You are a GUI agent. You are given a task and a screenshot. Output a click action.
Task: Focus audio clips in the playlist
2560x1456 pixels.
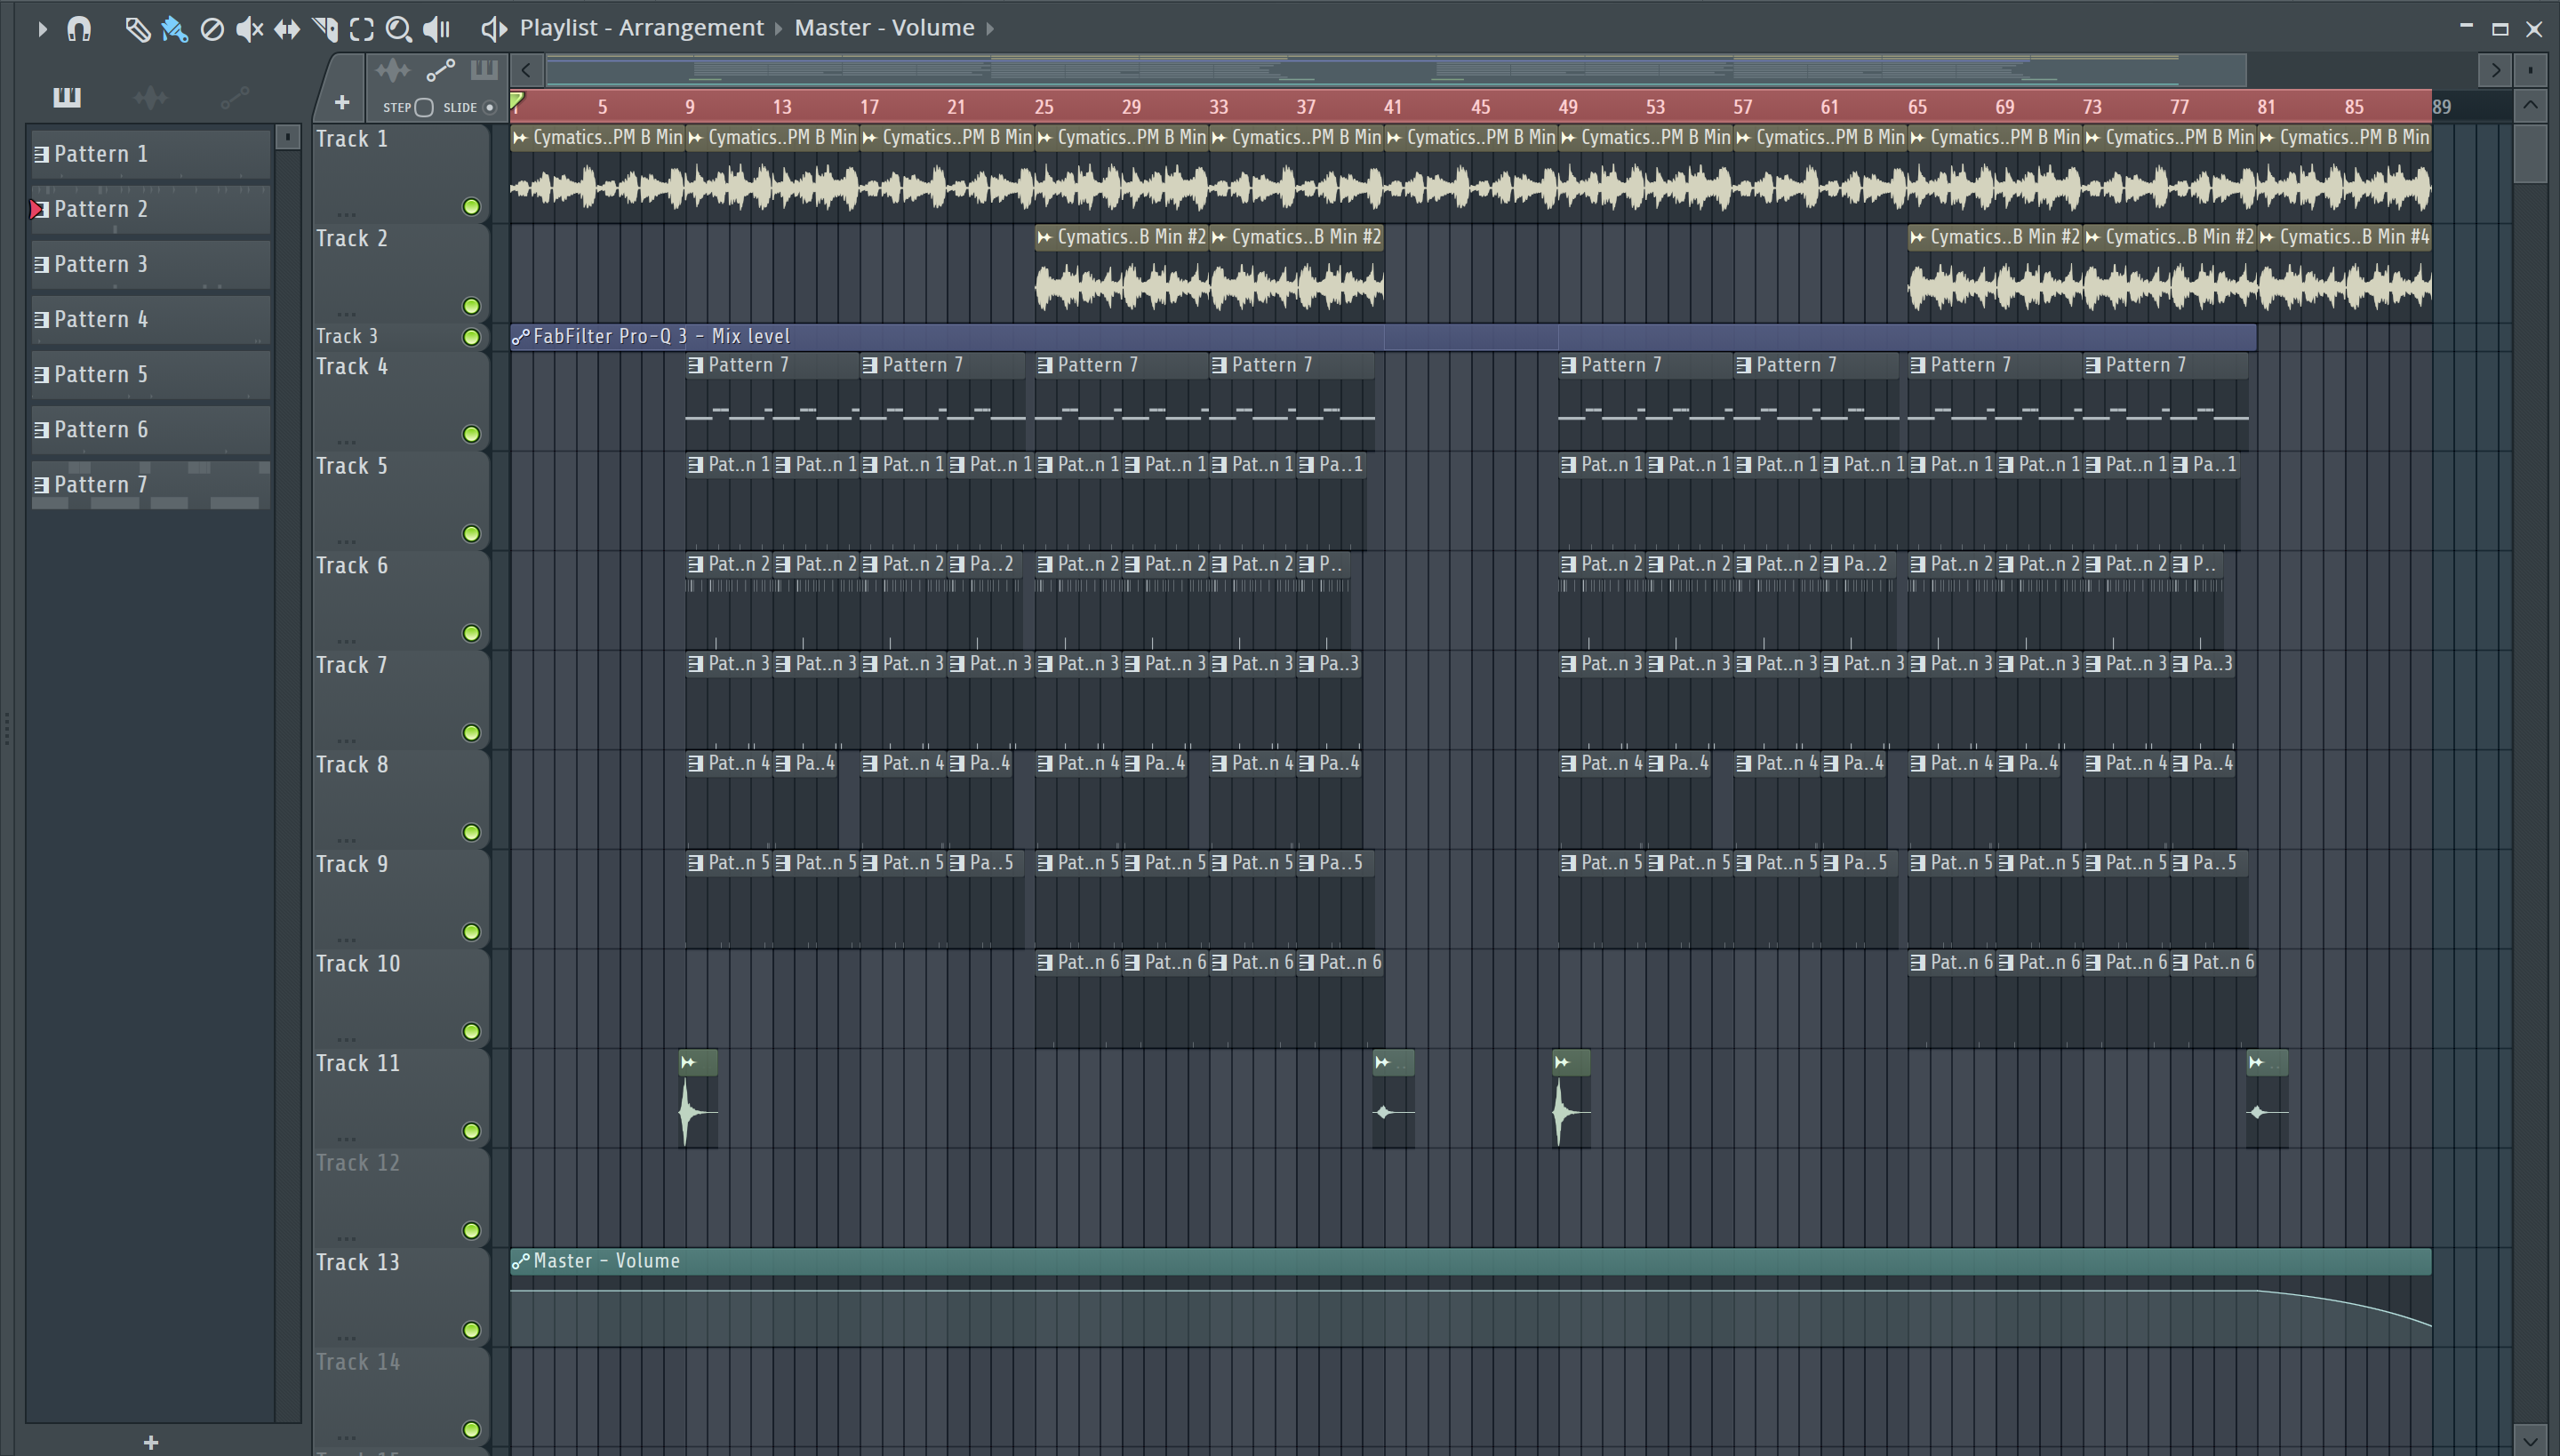coord(393,70)
